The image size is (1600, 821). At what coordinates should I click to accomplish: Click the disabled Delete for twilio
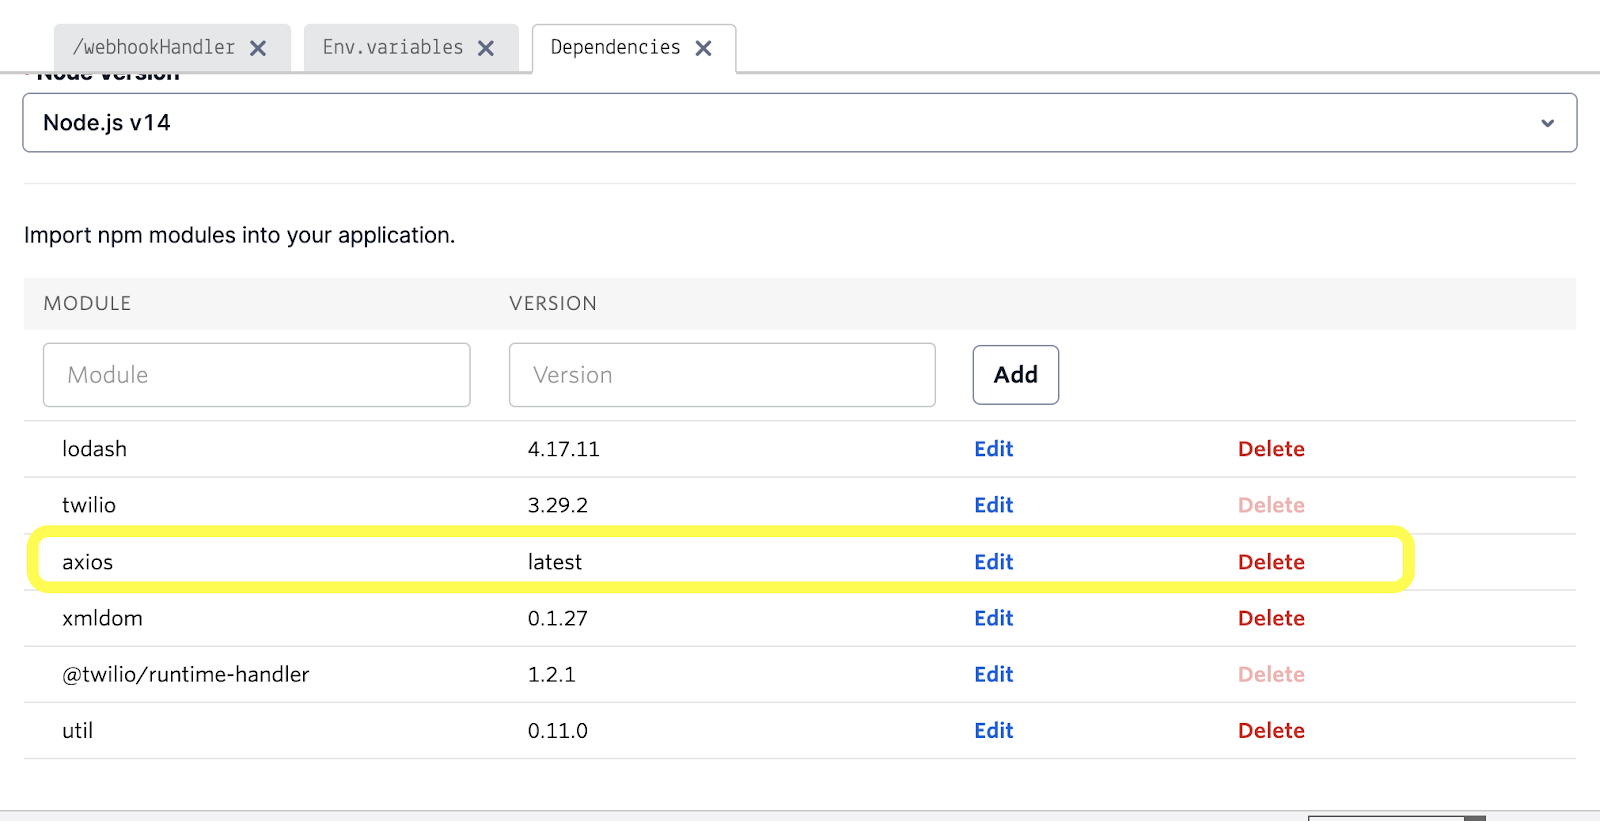click(1271, 505)
